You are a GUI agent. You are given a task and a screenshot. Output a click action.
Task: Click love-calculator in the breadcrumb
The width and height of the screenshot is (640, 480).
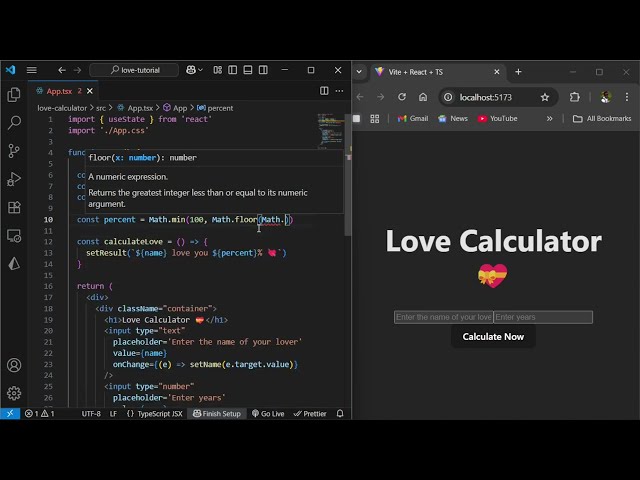tap(62, 108)
